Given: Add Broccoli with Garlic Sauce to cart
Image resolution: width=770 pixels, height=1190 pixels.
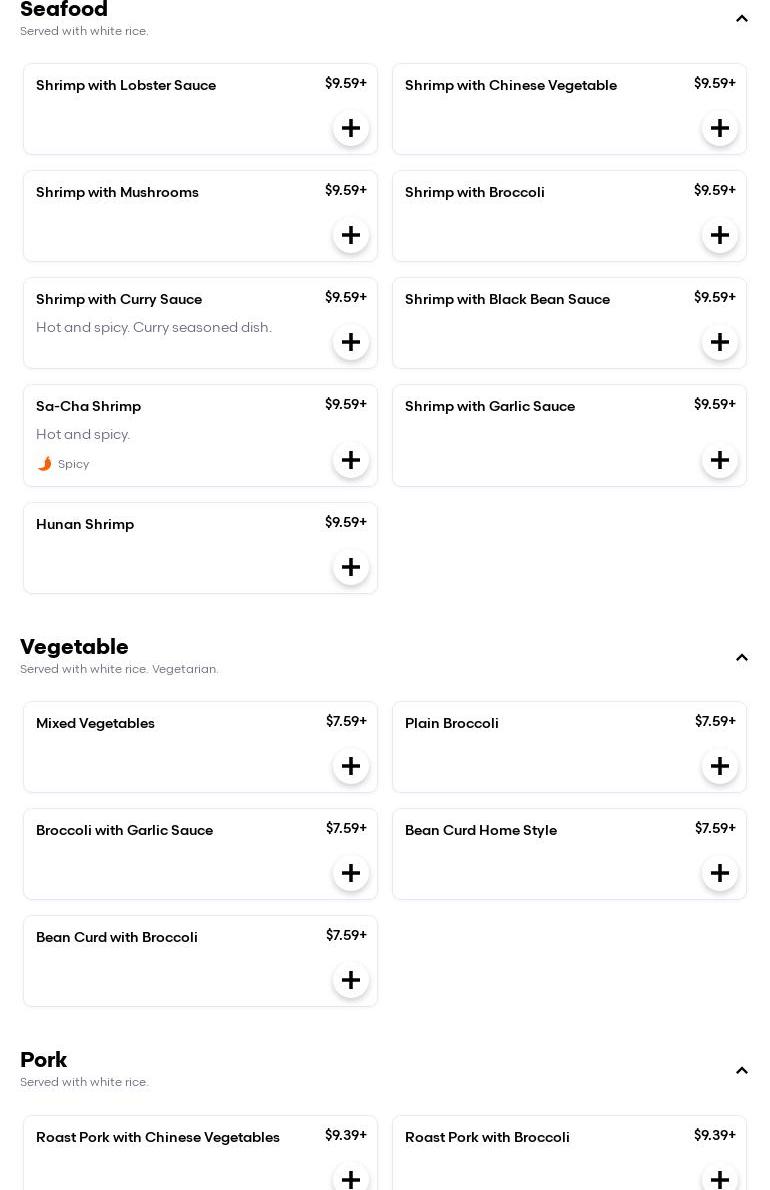Looking at the screenshot, I should coord(351,873).
